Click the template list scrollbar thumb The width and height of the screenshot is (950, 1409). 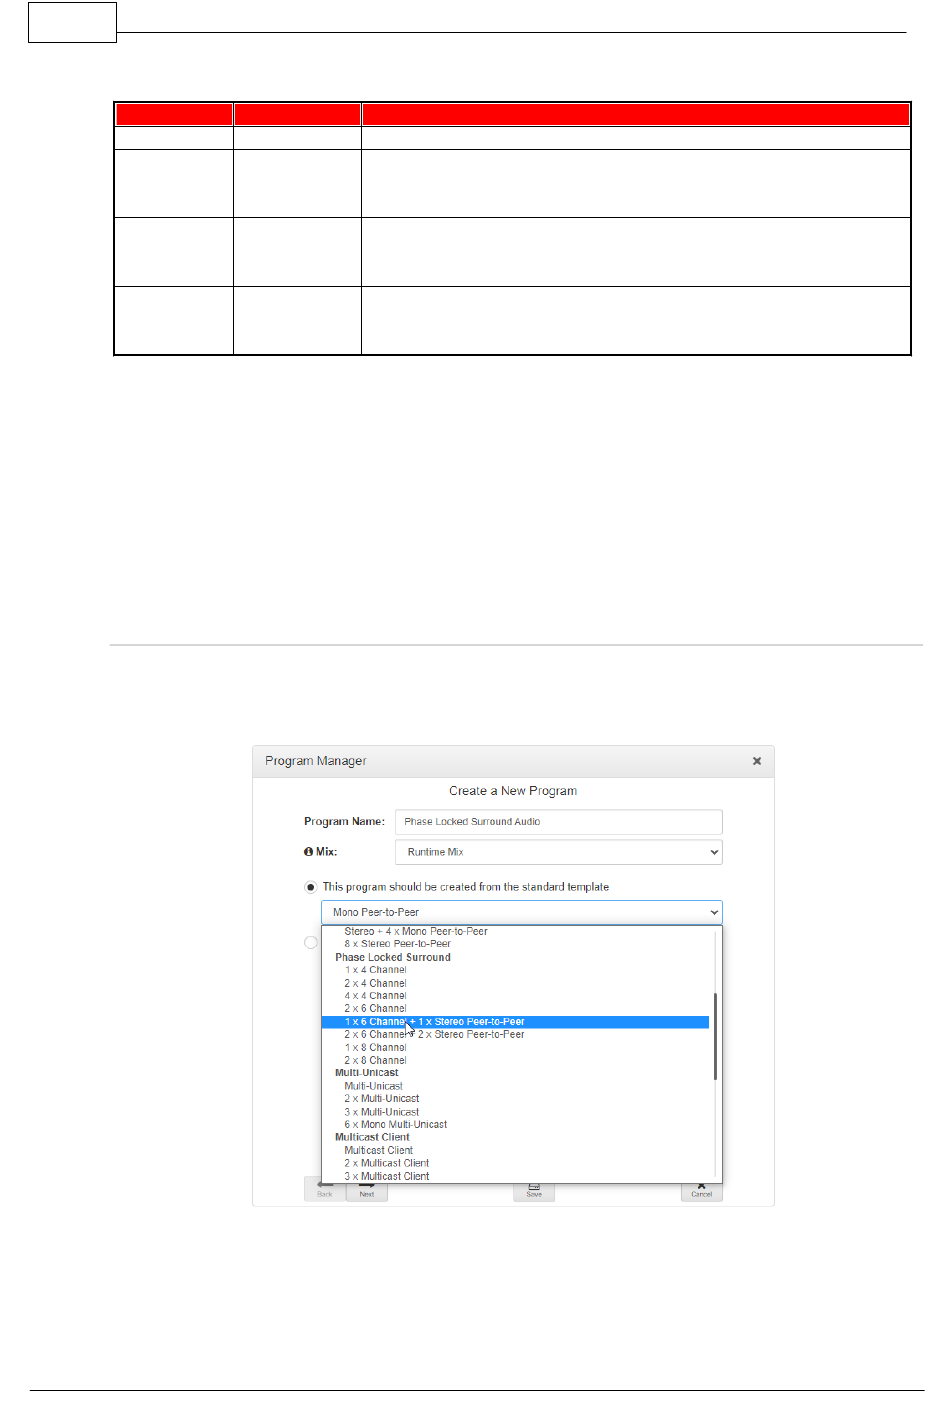(715, 1036)
